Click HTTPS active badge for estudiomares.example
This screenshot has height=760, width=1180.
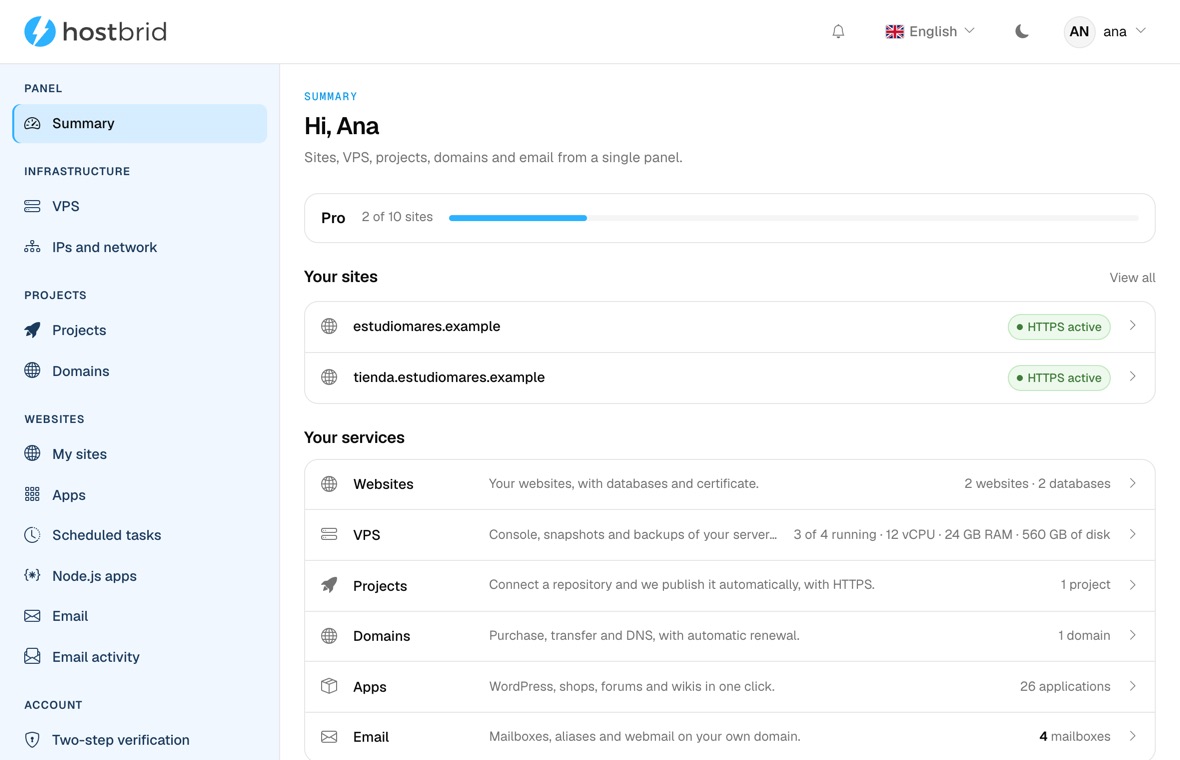tap(1059, 327)
